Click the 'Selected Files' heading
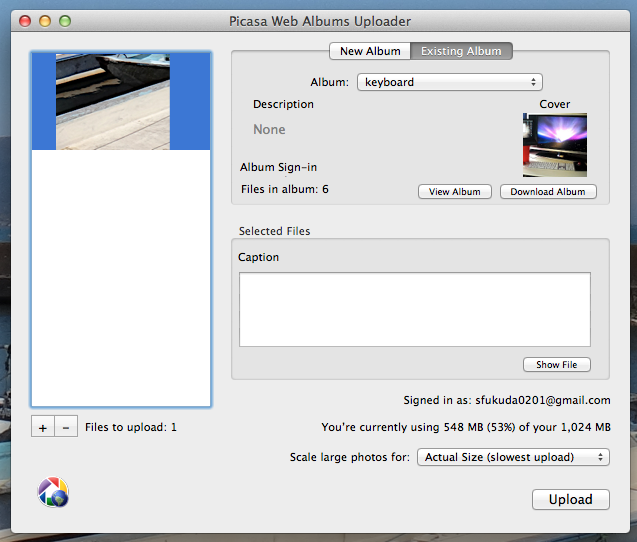This screenshot has width=637, height=542. point(275,231)
